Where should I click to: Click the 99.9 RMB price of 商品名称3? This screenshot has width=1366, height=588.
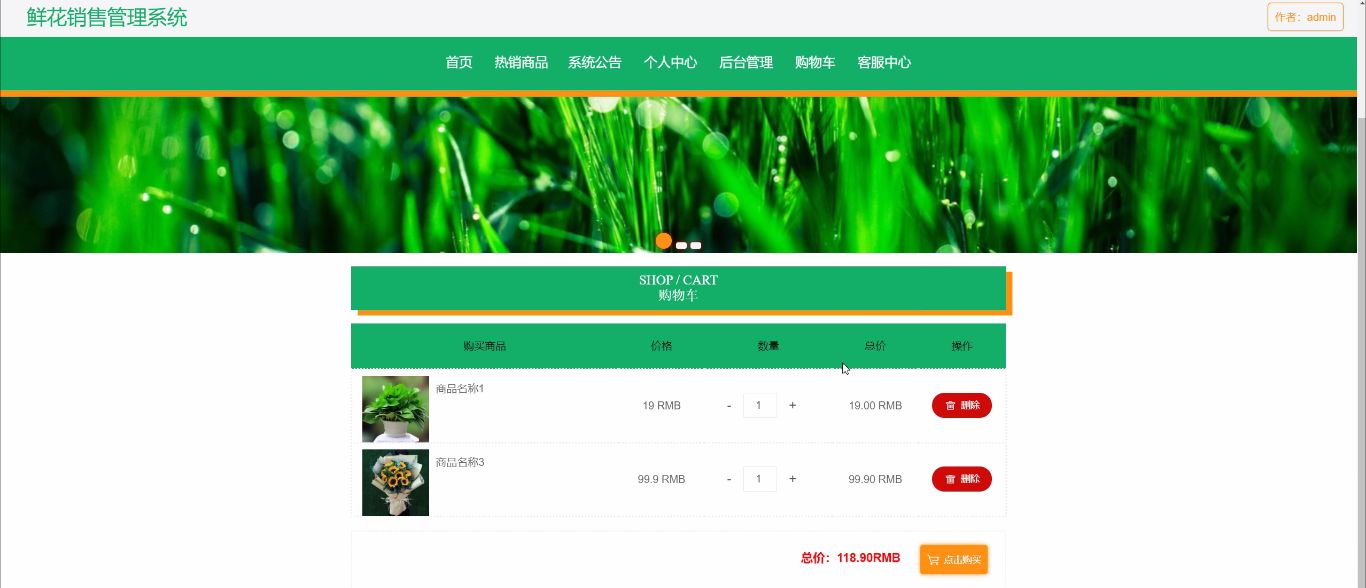click(662, 480)
